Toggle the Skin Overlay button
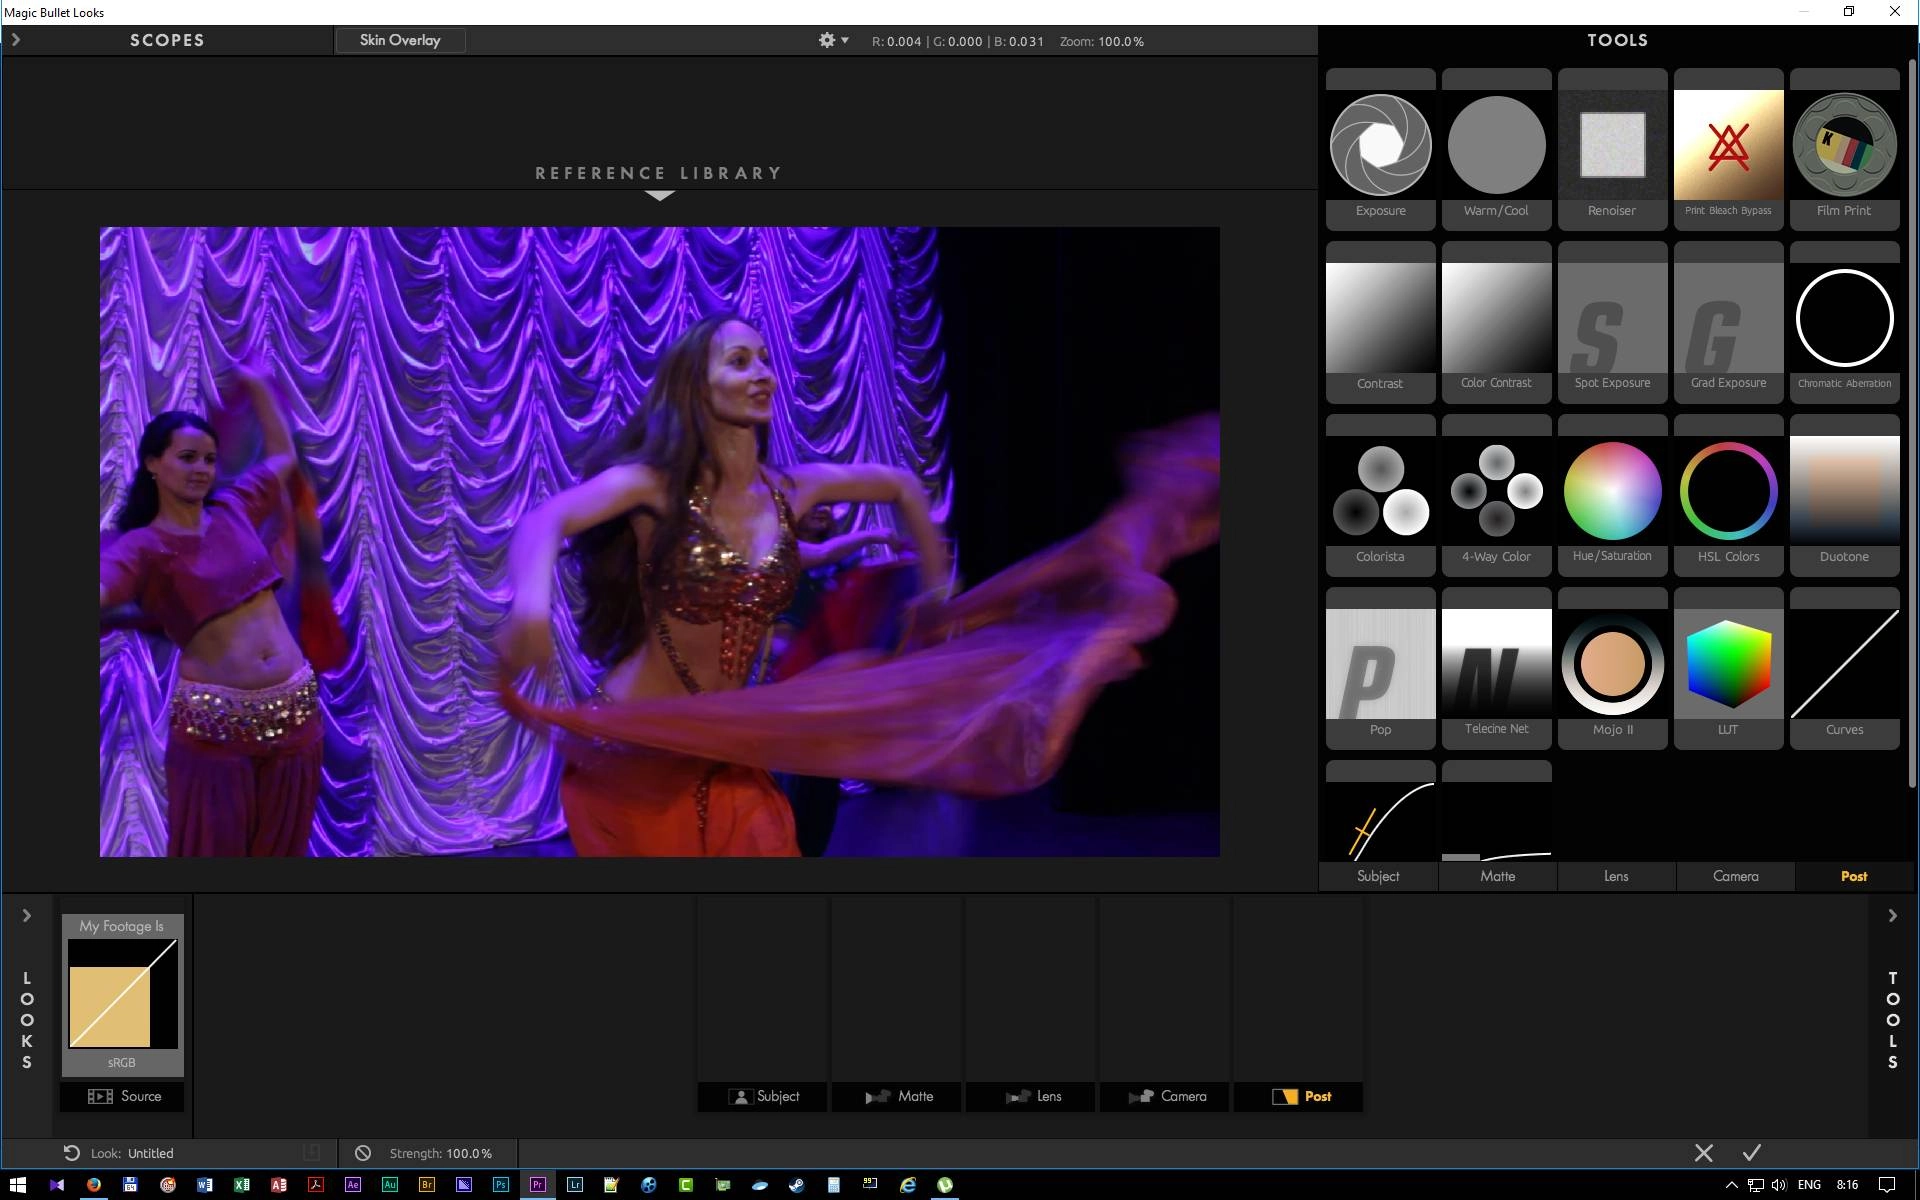This screenshot has width=1920, height=1200. point(400,40)
